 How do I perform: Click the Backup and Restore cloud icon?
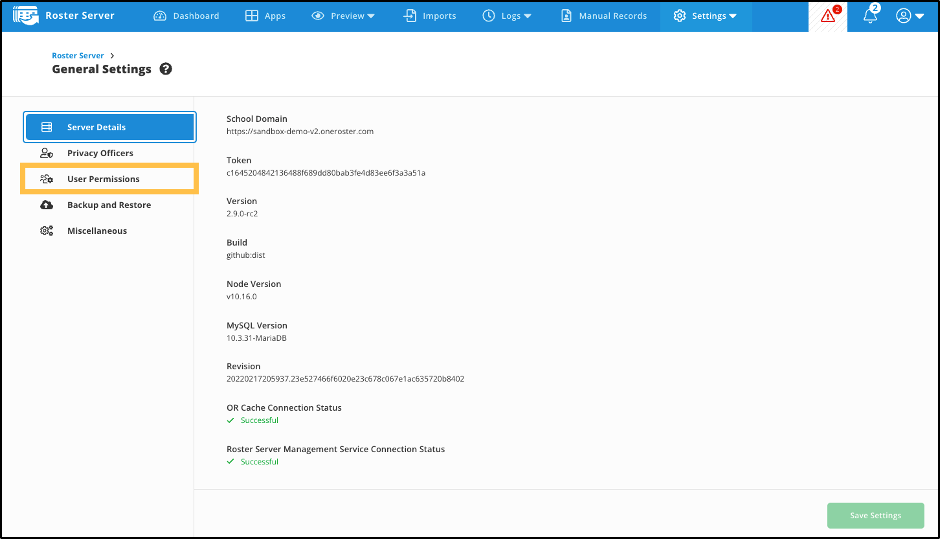46,205
